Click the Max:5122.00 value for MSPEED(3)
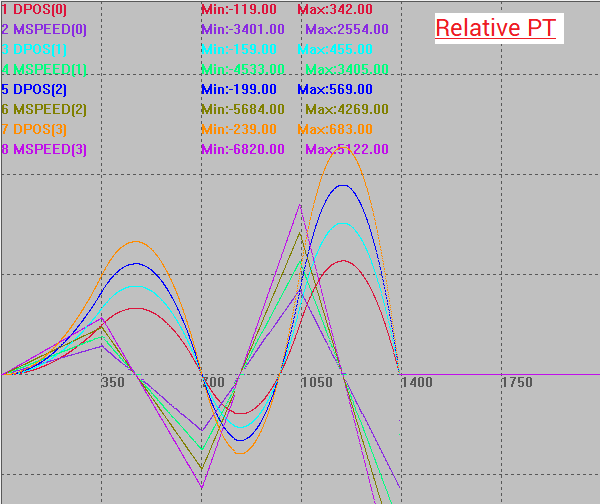Screen dimensions: 600x504 click(x=346, y=149)
